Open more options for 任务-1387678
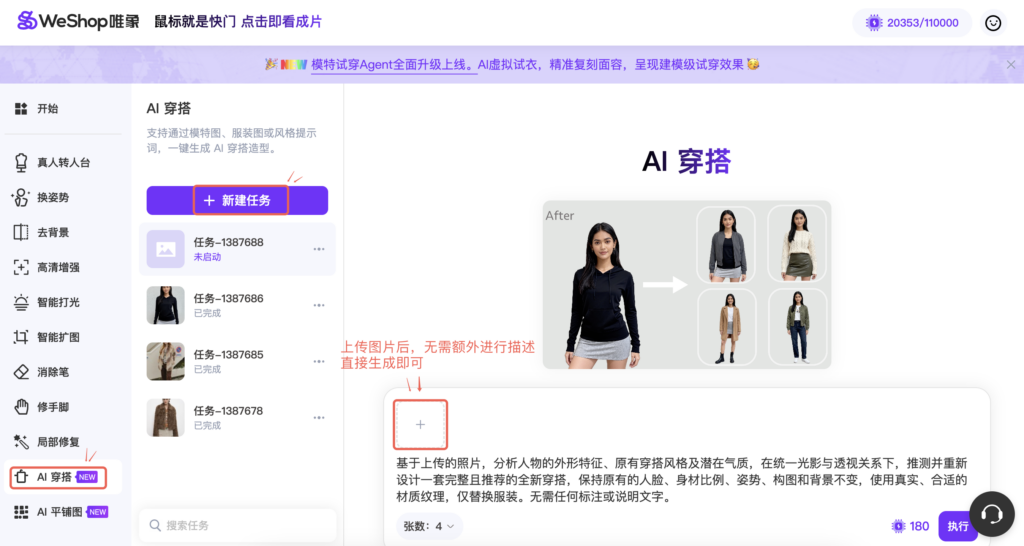The width and height of the screenshot is (1024, 546). coord(319,417)
